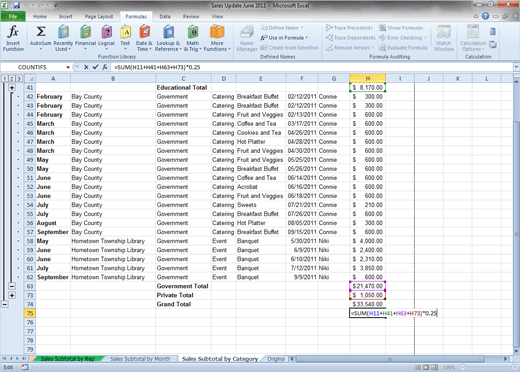
Task: Collapse Government Total group at row 63
Action: 12,286
